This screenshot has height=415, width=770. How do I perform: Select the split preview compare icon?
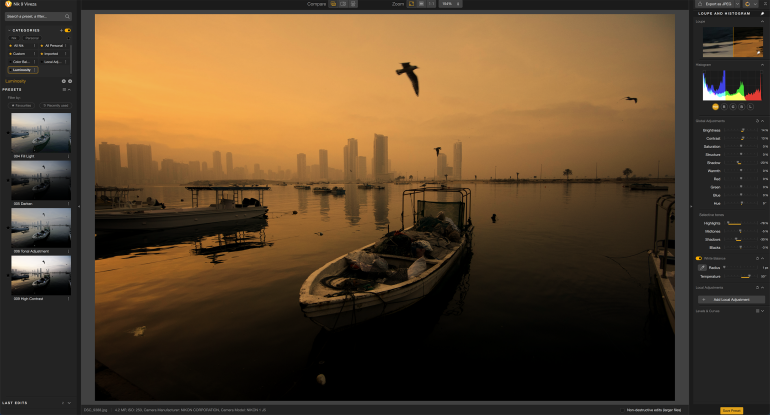point(343,4)
